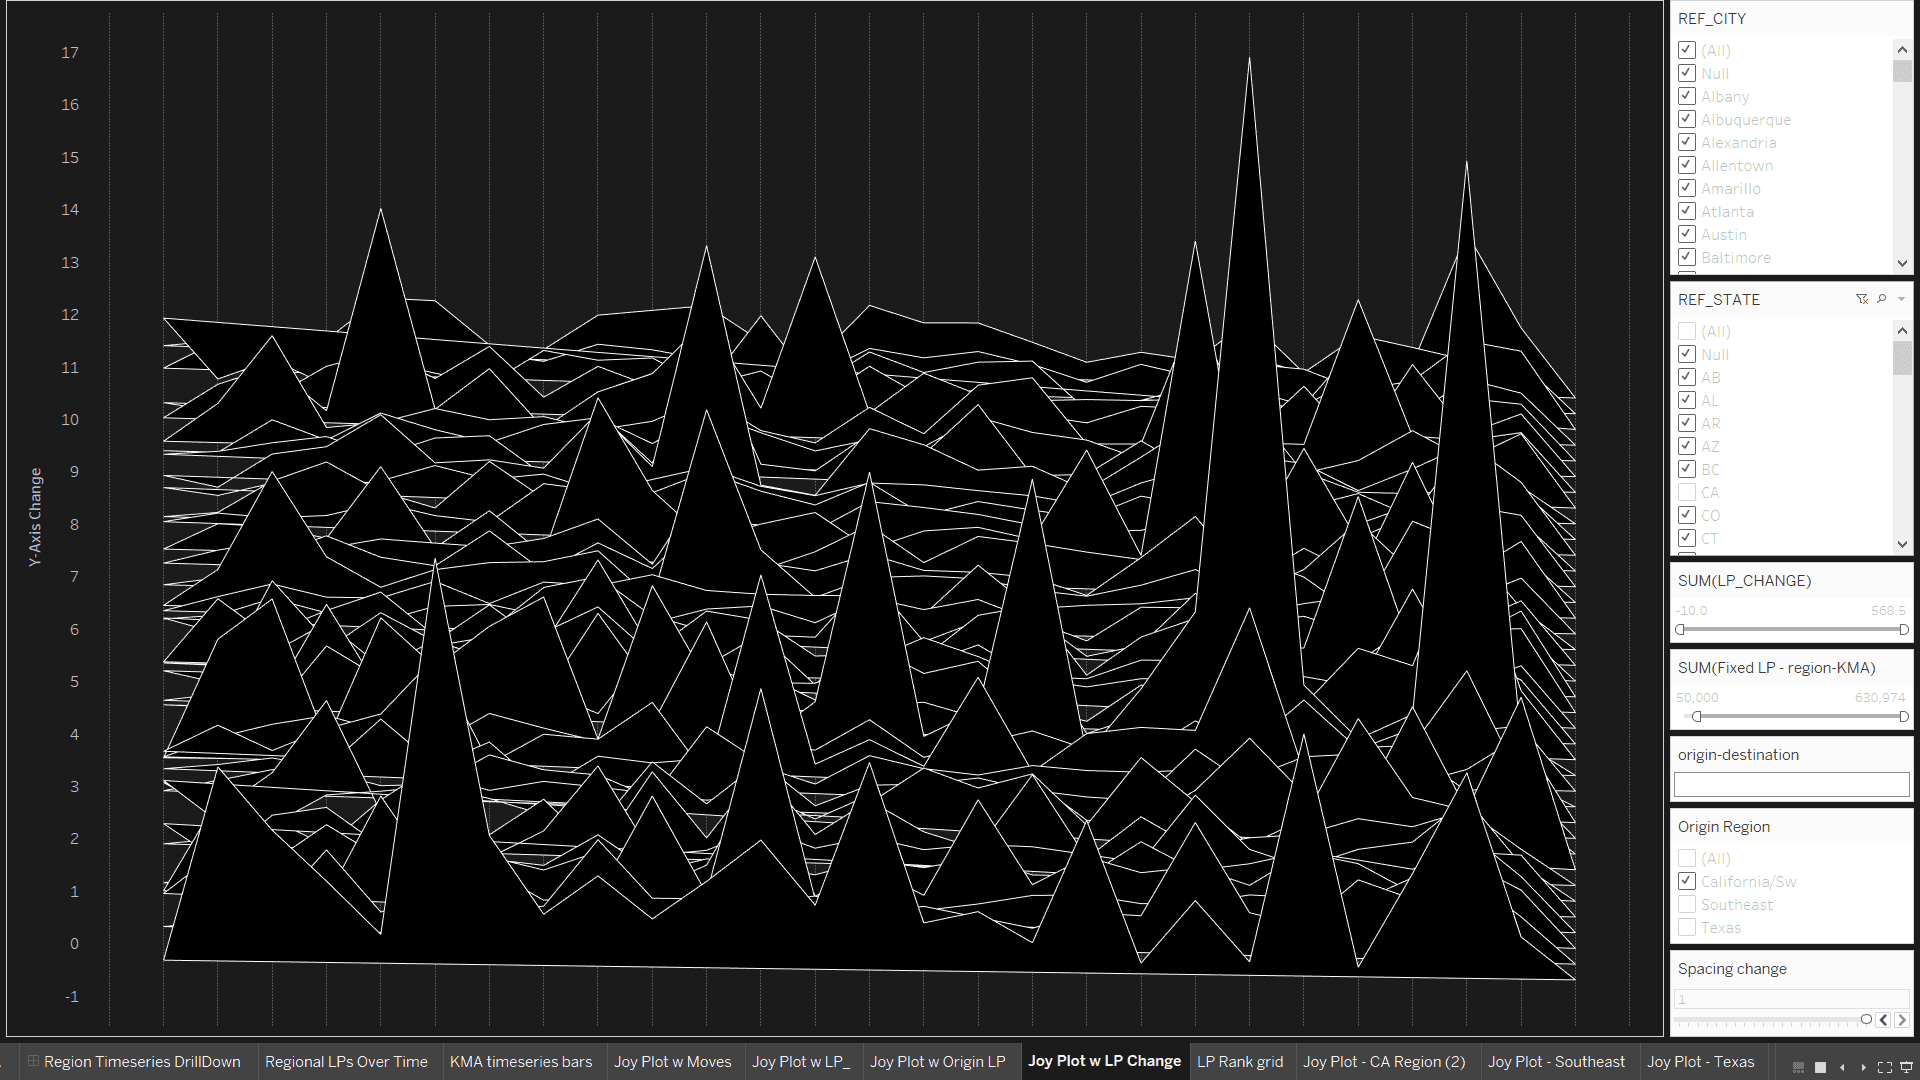The width and height of the screenshot is (1920, 1080).
Task: Uncheck AL state checkbox
Action: [x=1687, y=400]
